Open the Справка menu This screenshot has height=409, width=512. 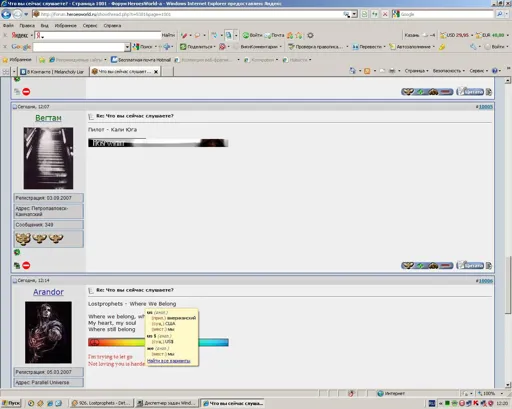pos(112,25)
